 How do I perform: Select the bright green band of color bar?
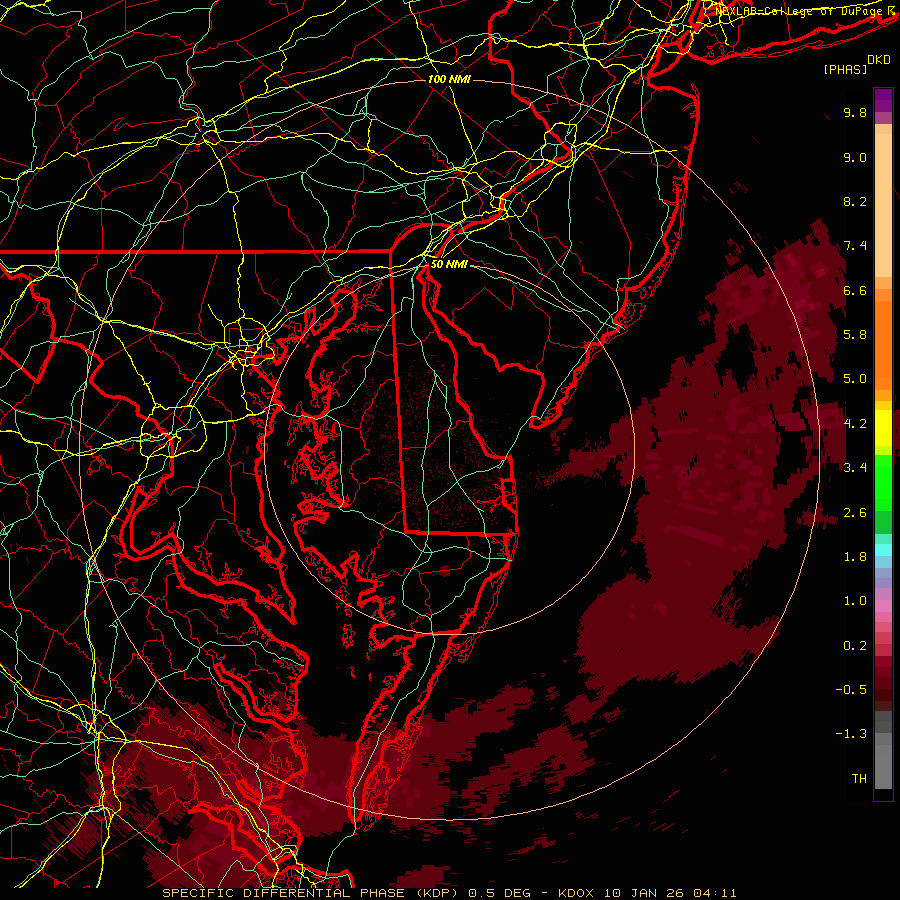coord(883,482)
